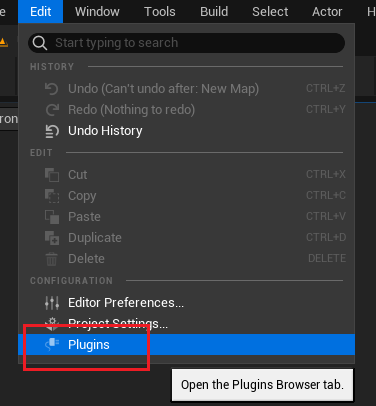This screenshot has height=406, width=376.
Task: Click the Plugins plug icon
Action: click(52, 345)
